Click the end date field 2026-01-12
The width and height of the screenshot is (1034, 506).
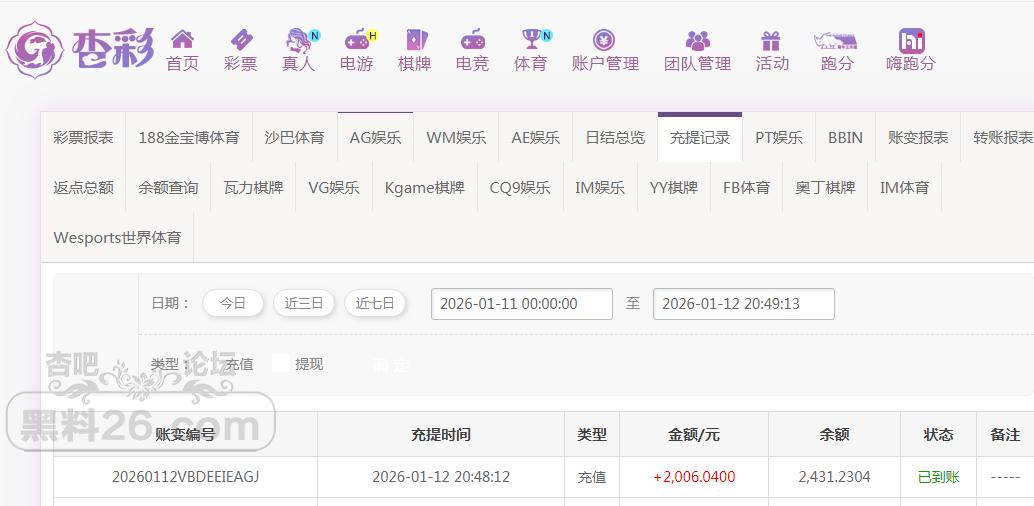[743, 304]
